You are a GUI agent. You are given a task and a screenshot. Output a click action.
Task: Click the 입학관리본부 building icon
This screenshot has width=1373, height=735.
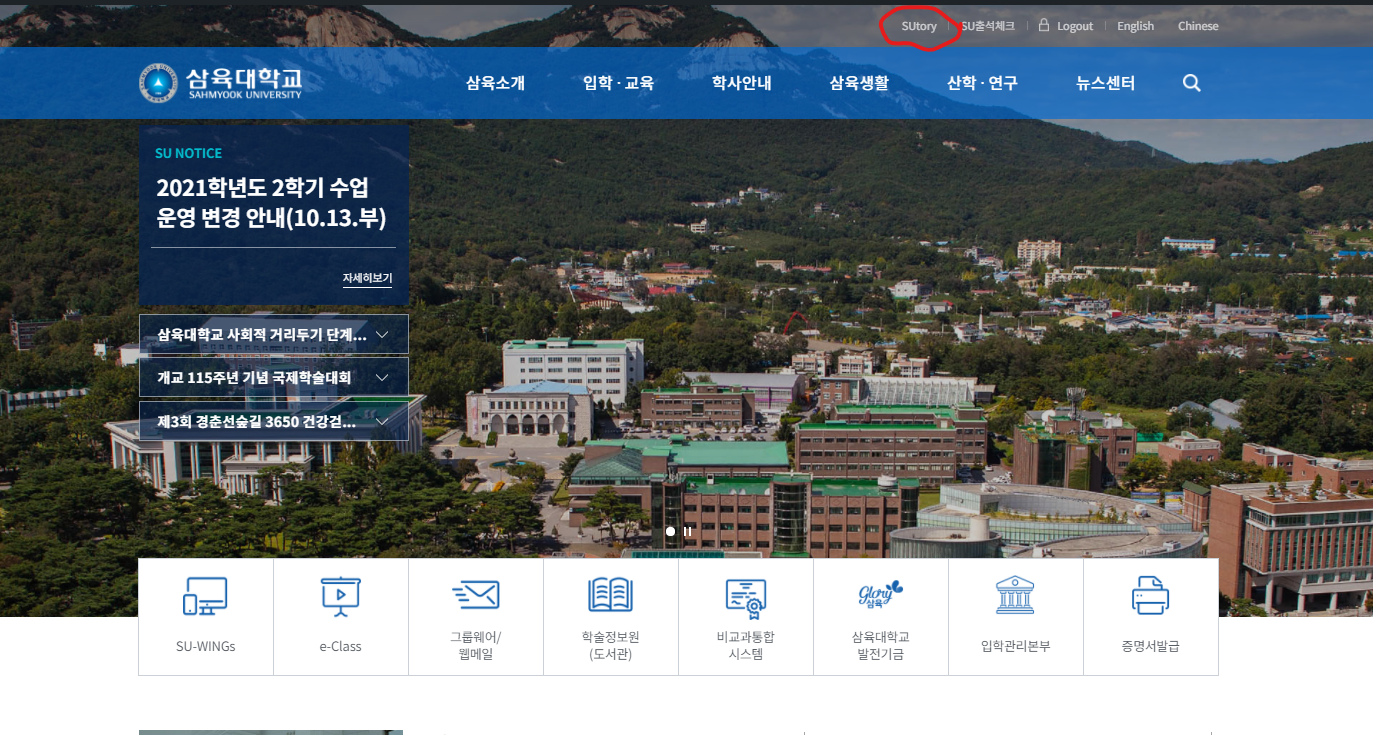pyautogui.click(x=1015, y=595)
